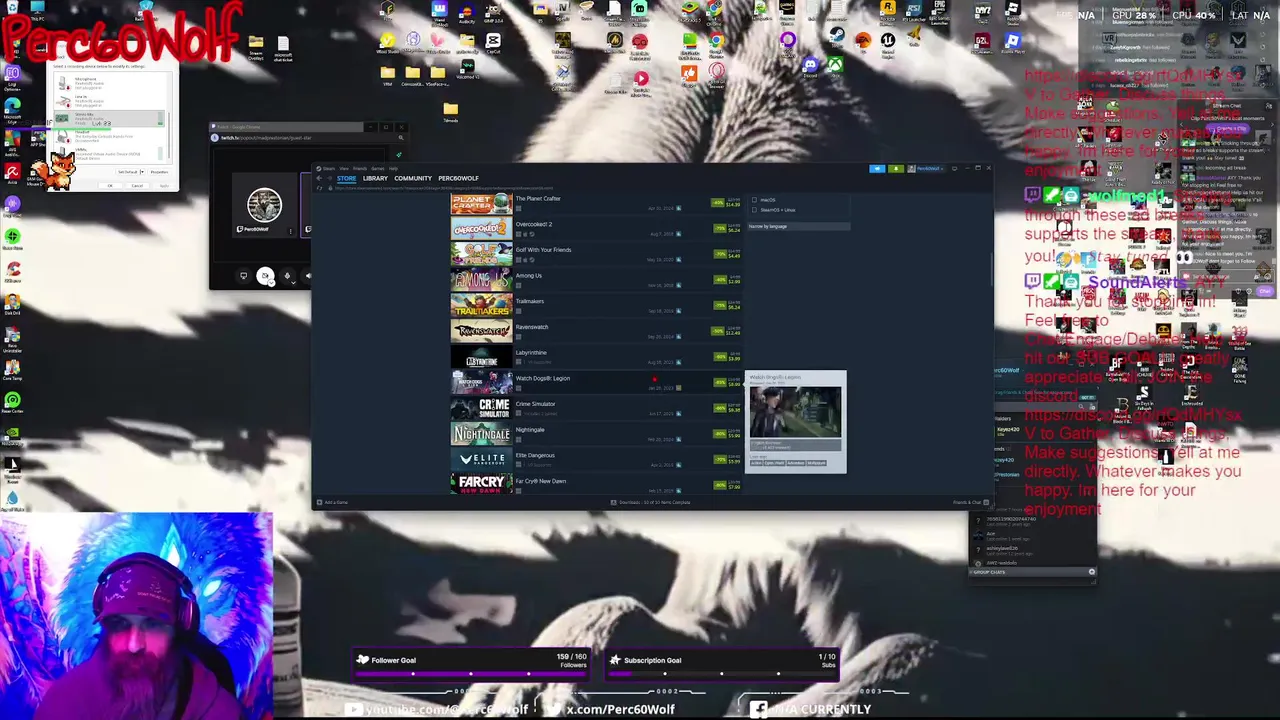
Task: Select the Microphone device in Sound dialog
Action: pyautogui.click(x=110, y=82)
